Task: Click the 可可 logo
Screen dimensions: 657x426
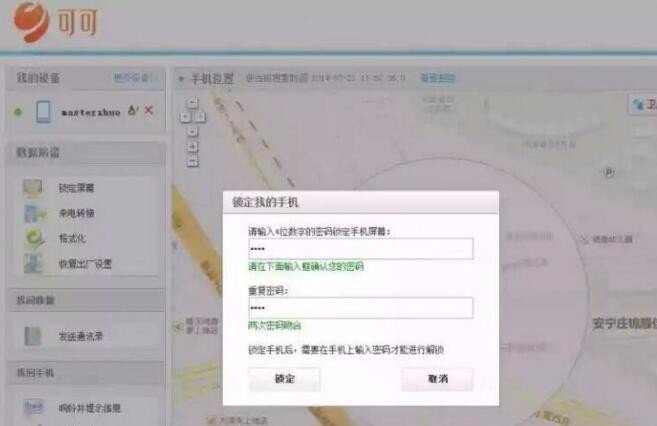Action: pos(55,21)
